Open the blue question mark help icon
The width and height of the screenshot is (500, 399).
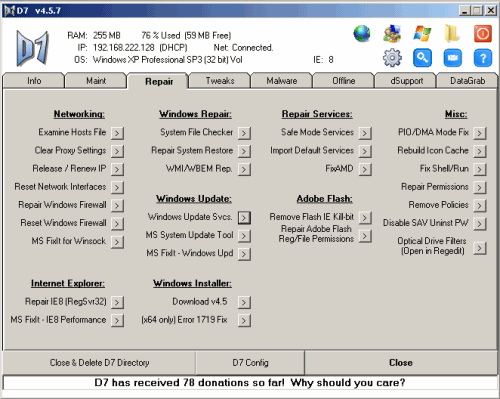[x=483, y=58]
